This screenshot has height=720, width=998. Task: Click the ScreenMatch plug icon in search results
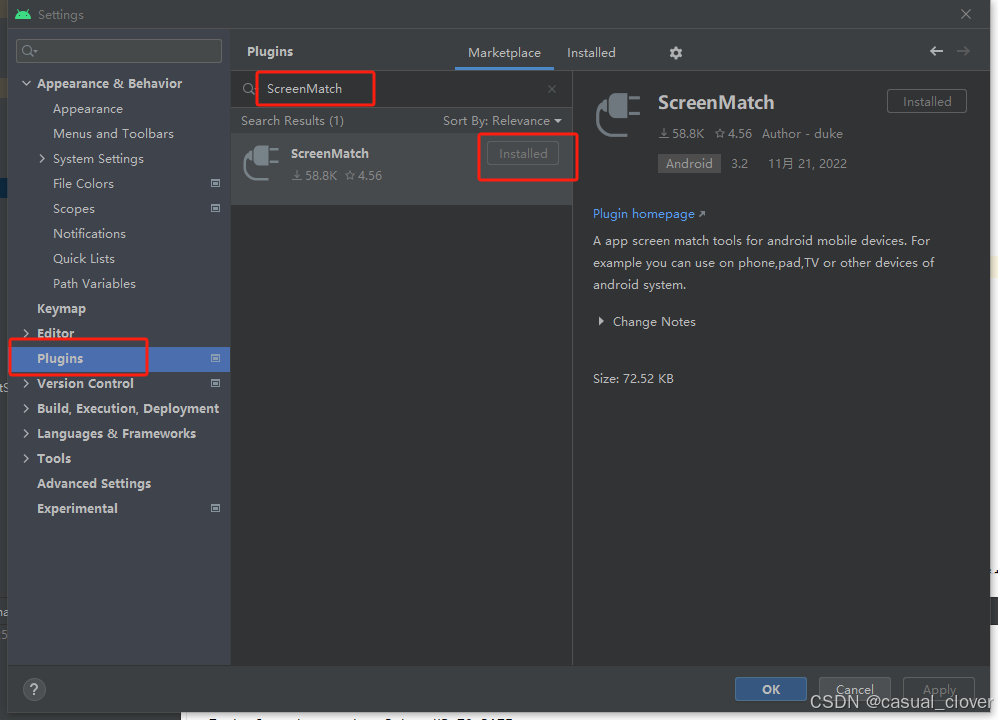262,164
